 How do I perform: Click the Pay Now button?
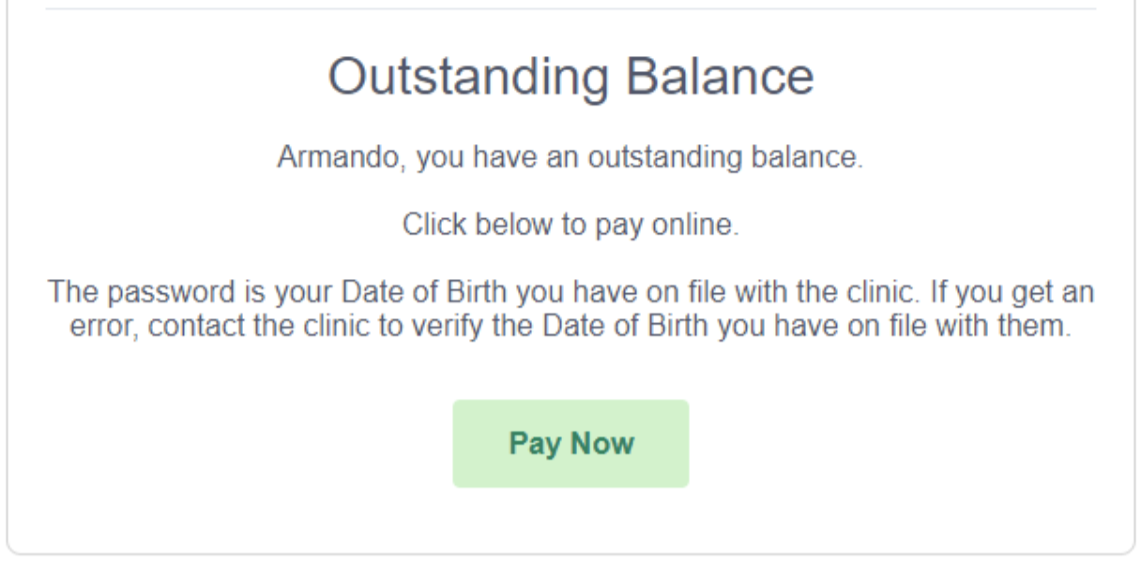(x=570, y=443)
